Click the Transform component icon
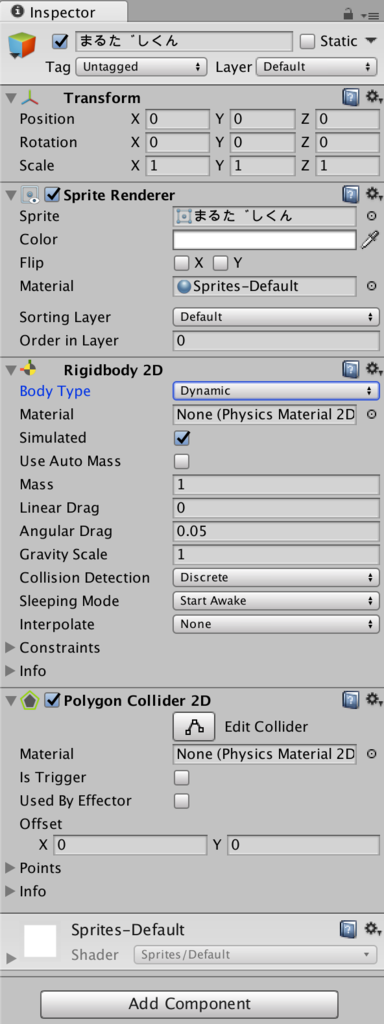The height and width of the screenshot is (1024, 384). pyautogui.click(x=30, y=98)
